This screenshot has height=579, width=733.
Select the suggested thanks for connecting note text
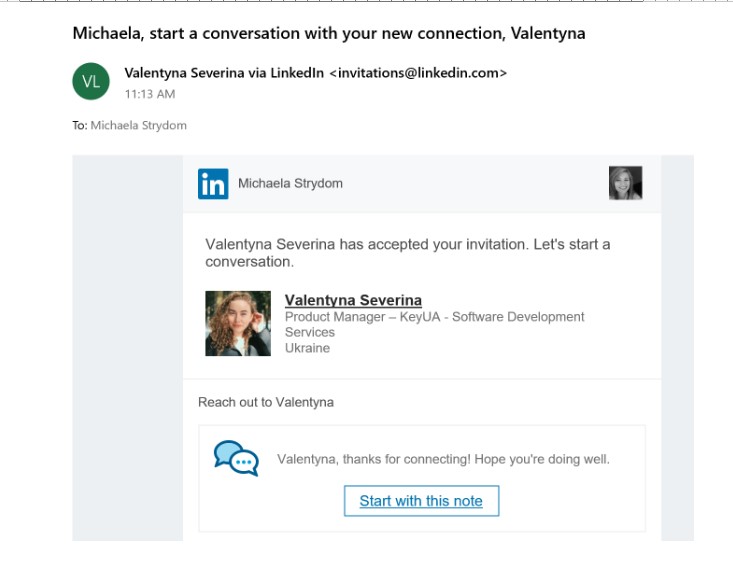[443, 459]
